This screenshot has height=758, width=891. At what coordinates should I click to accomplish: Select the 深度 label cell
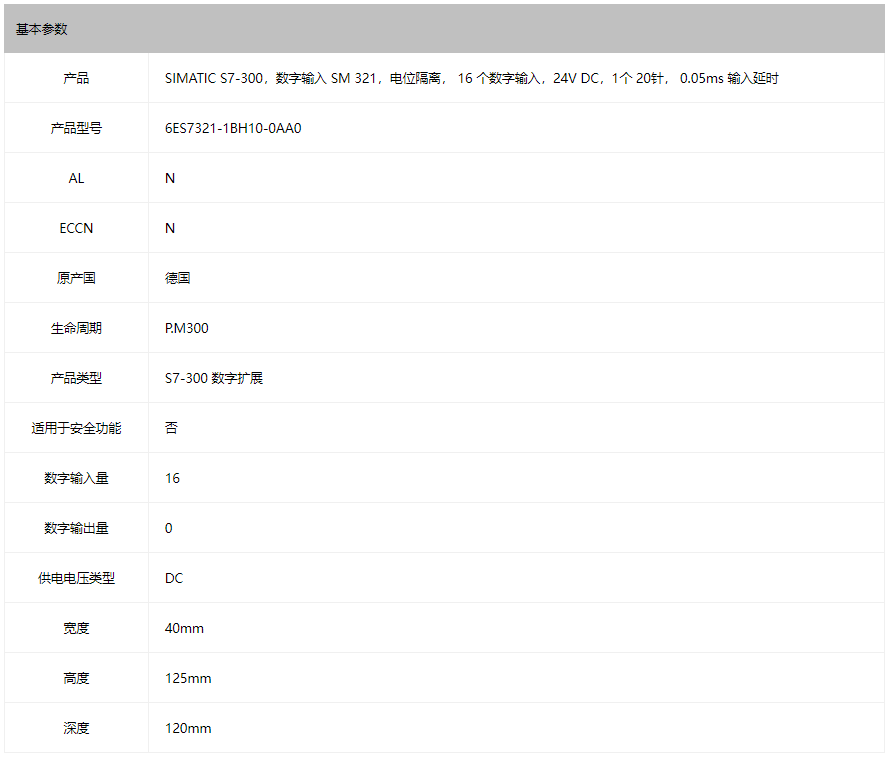point(76,728)
